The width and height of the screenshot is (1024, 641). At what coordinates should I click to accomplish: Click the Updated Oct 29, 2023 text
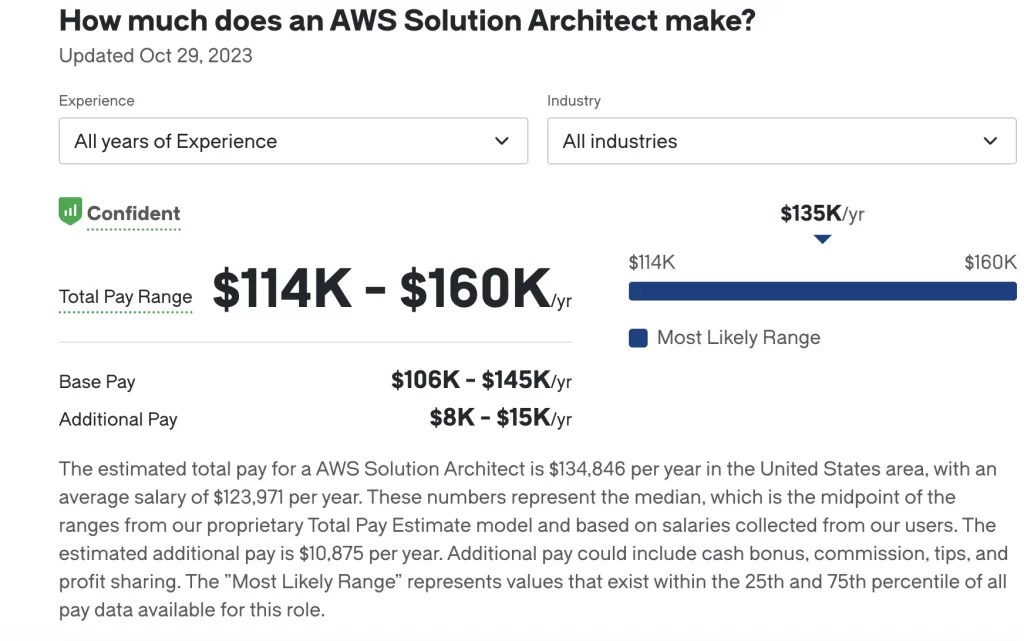(155, 56)
